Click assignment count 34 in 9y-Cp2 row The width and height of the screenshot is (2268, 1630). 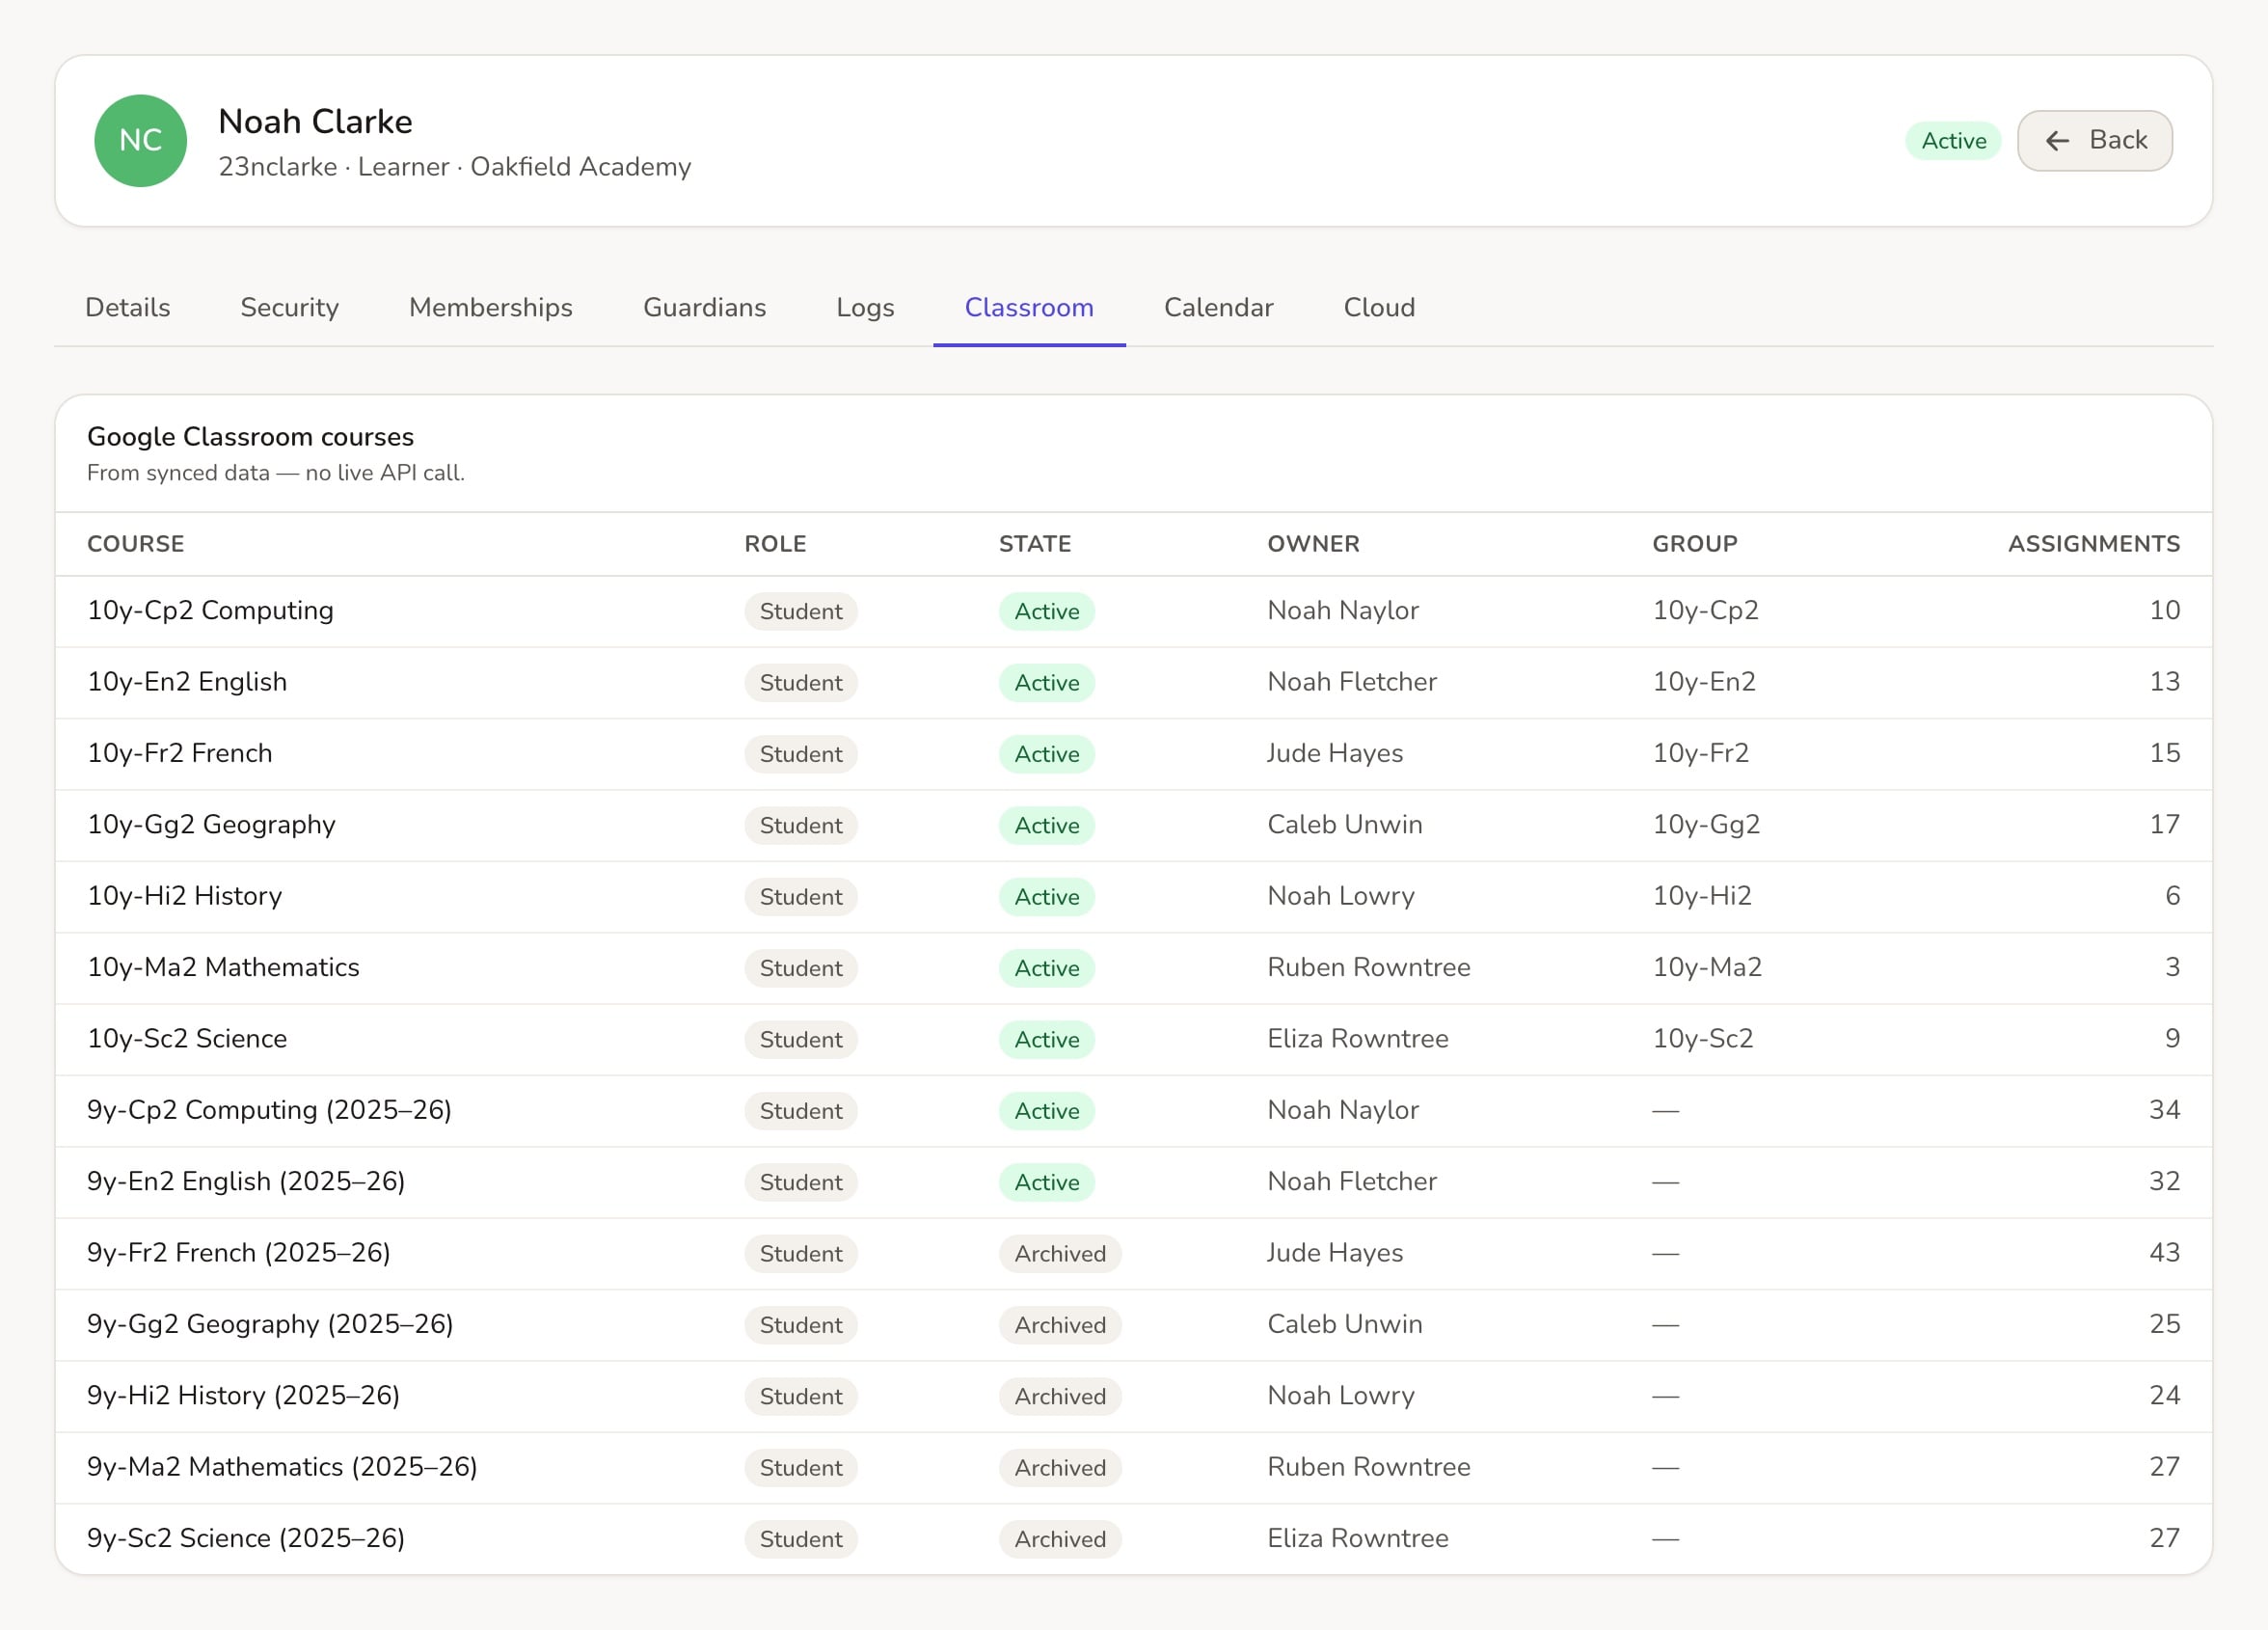(2165, 1110)
